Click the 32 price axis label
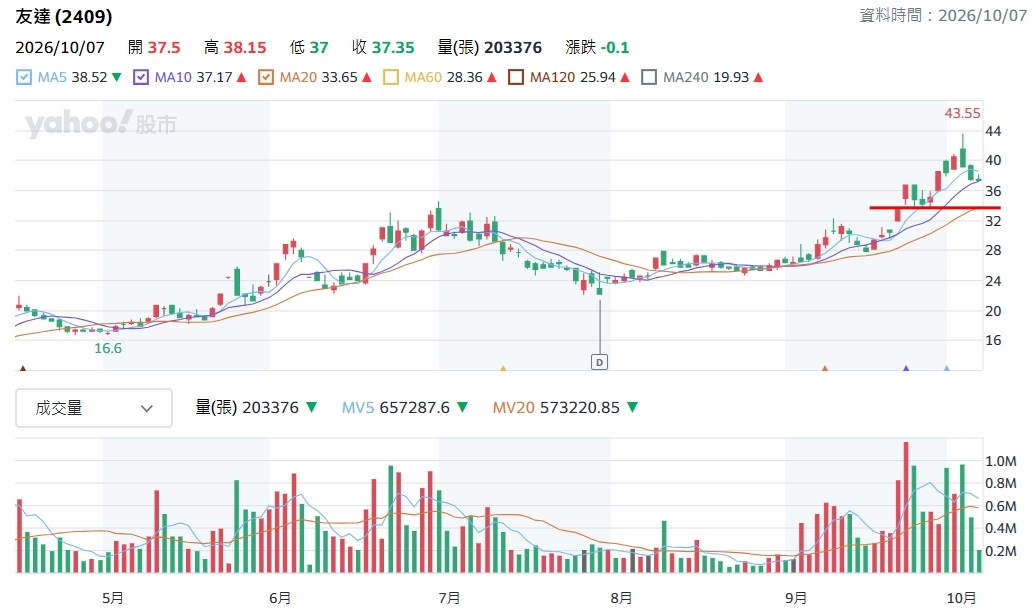 point(993,221)
